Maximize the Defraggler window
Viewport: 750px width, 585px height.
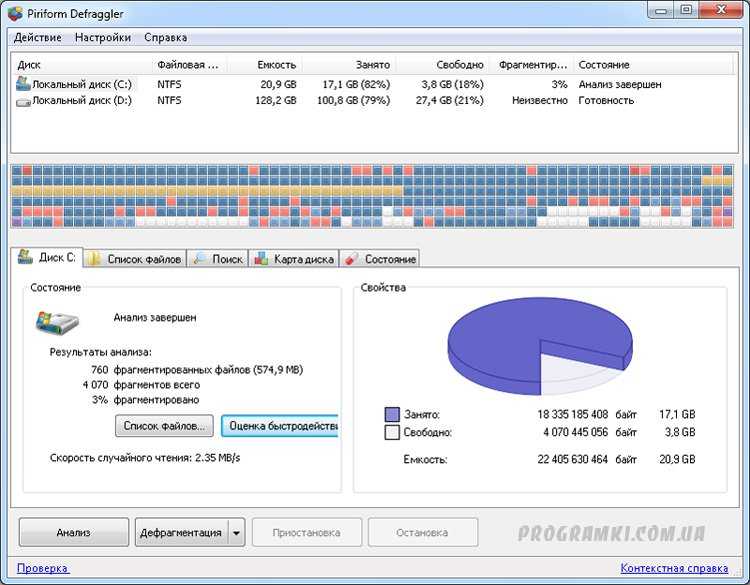(x=686, y=10)
